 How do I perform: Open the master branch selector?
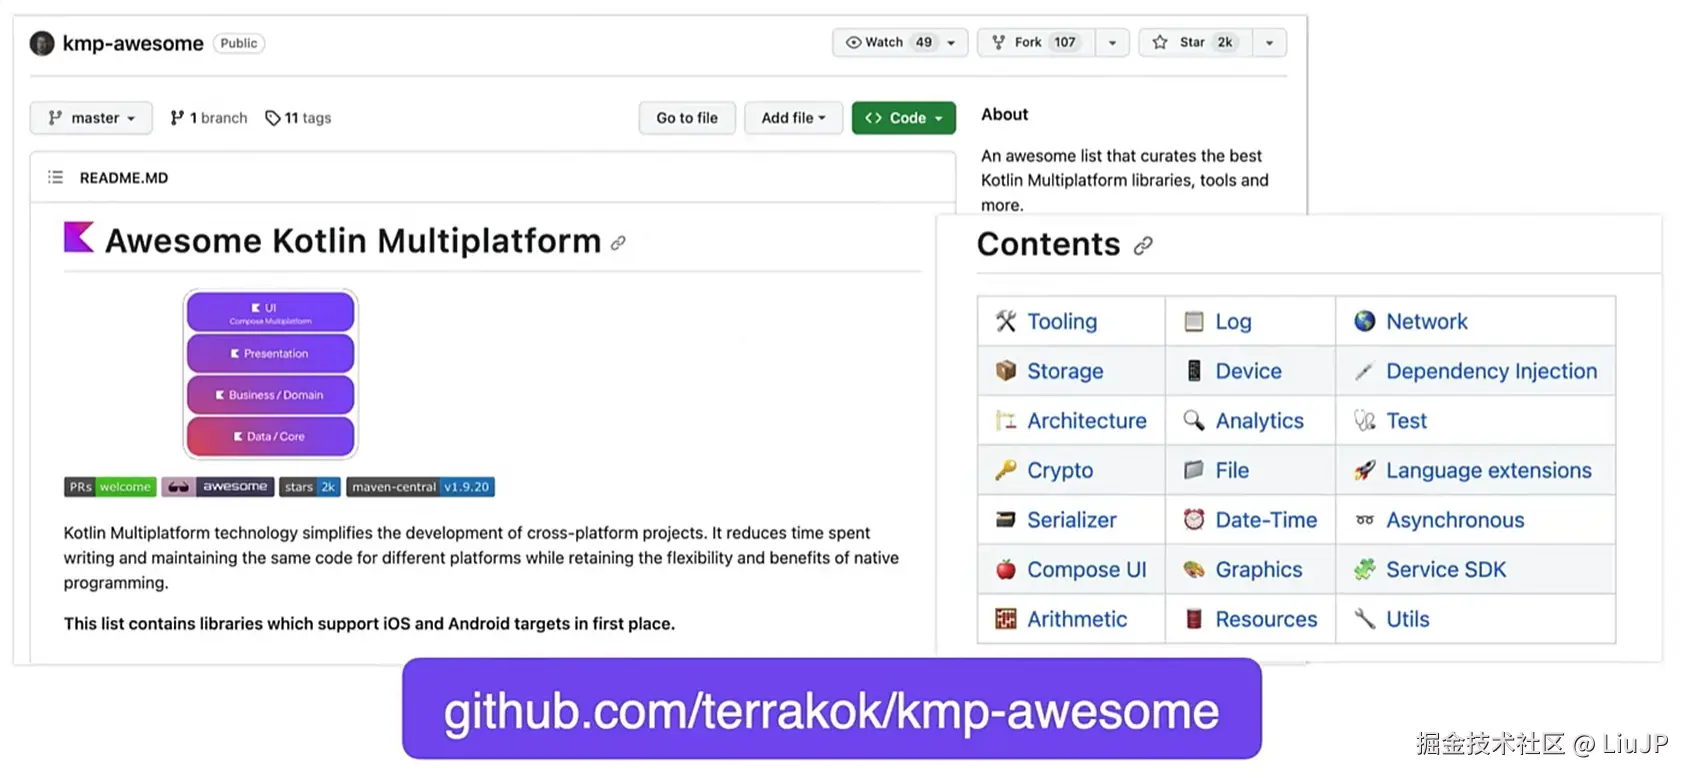click(91, 118)
